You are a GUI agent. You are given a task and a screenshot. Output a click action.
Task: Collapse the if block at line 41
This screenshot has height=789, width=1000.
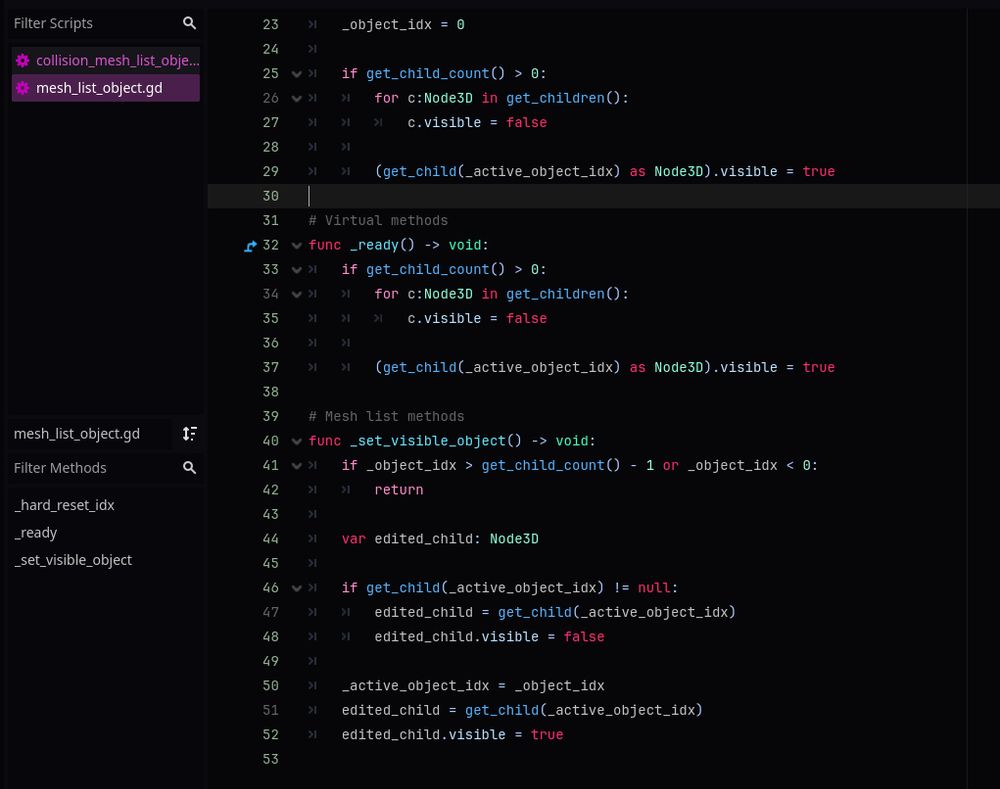(x=297, y=466)
